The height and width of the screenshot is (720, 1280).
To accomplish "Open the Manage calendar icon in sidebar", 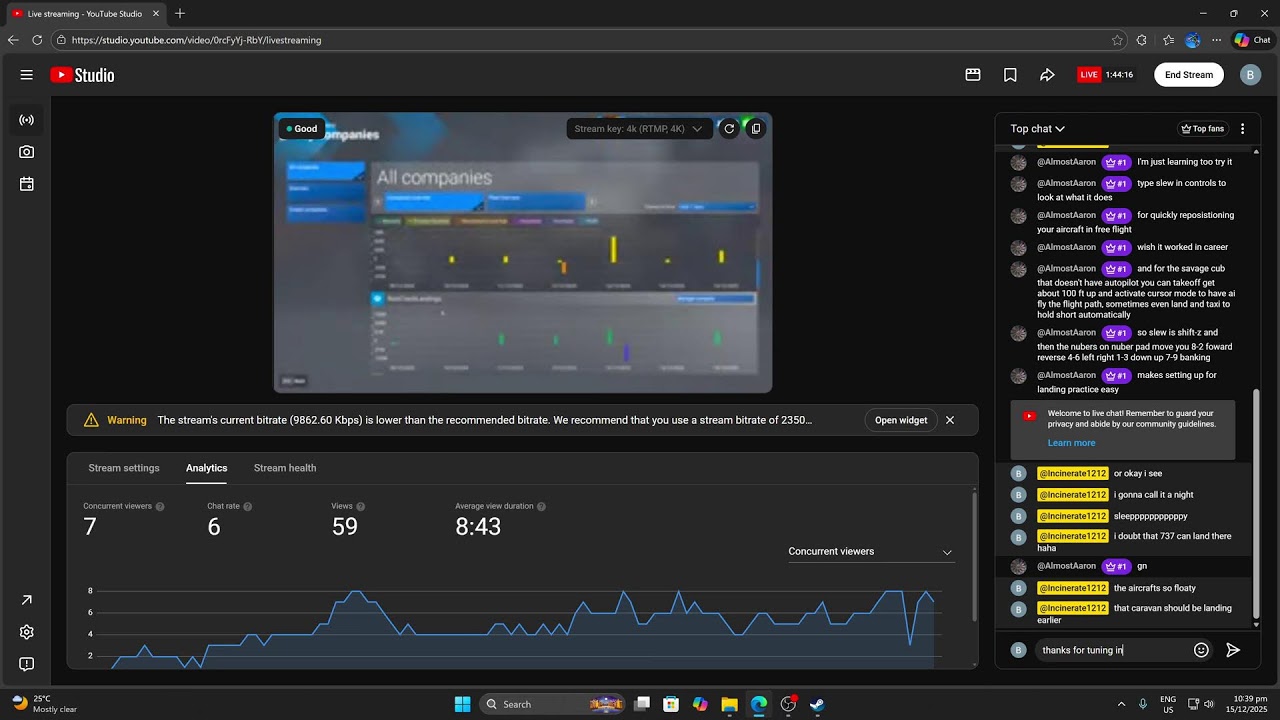I will pyautogui.click(x=26, y=184).
